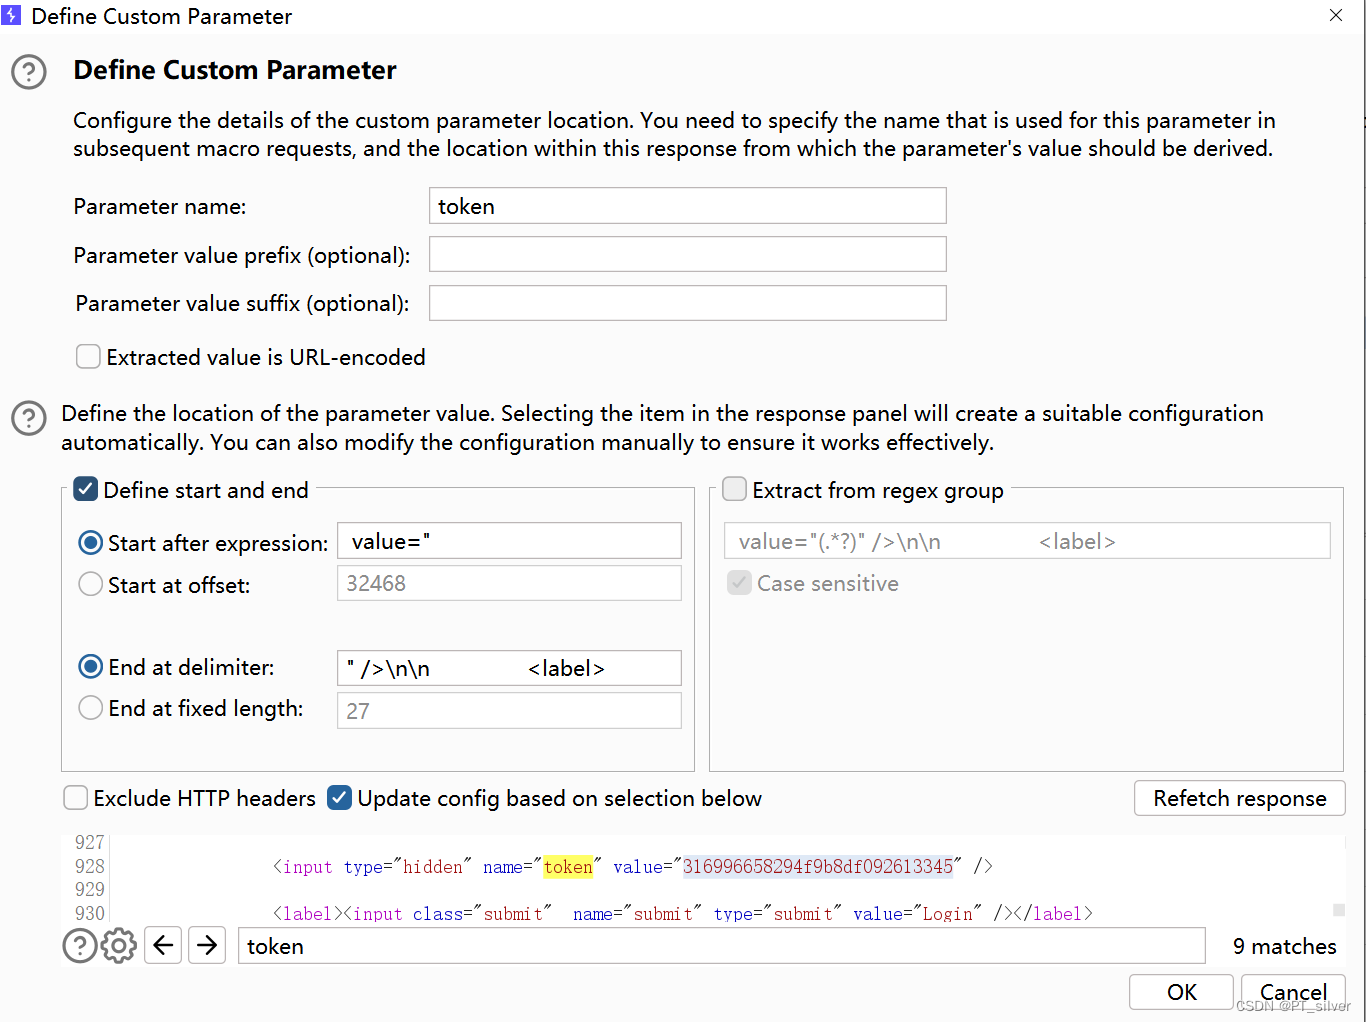This screenshot has width=1366, height=1022.
Task: Click the regex group expression field
Action: pyautogui.click(x=1028, y=541)
